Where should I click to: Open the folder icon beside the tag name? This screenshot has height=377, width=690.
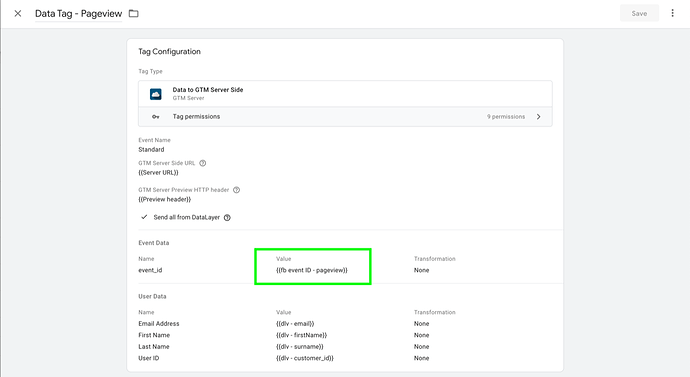click(133, 14)
